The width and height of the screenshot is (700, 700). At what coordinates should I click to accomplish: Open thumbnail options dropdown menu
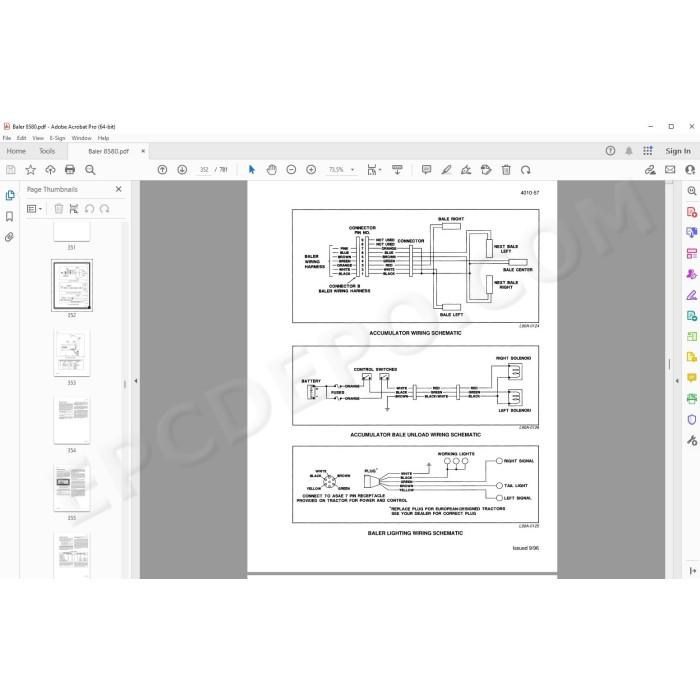34,208
